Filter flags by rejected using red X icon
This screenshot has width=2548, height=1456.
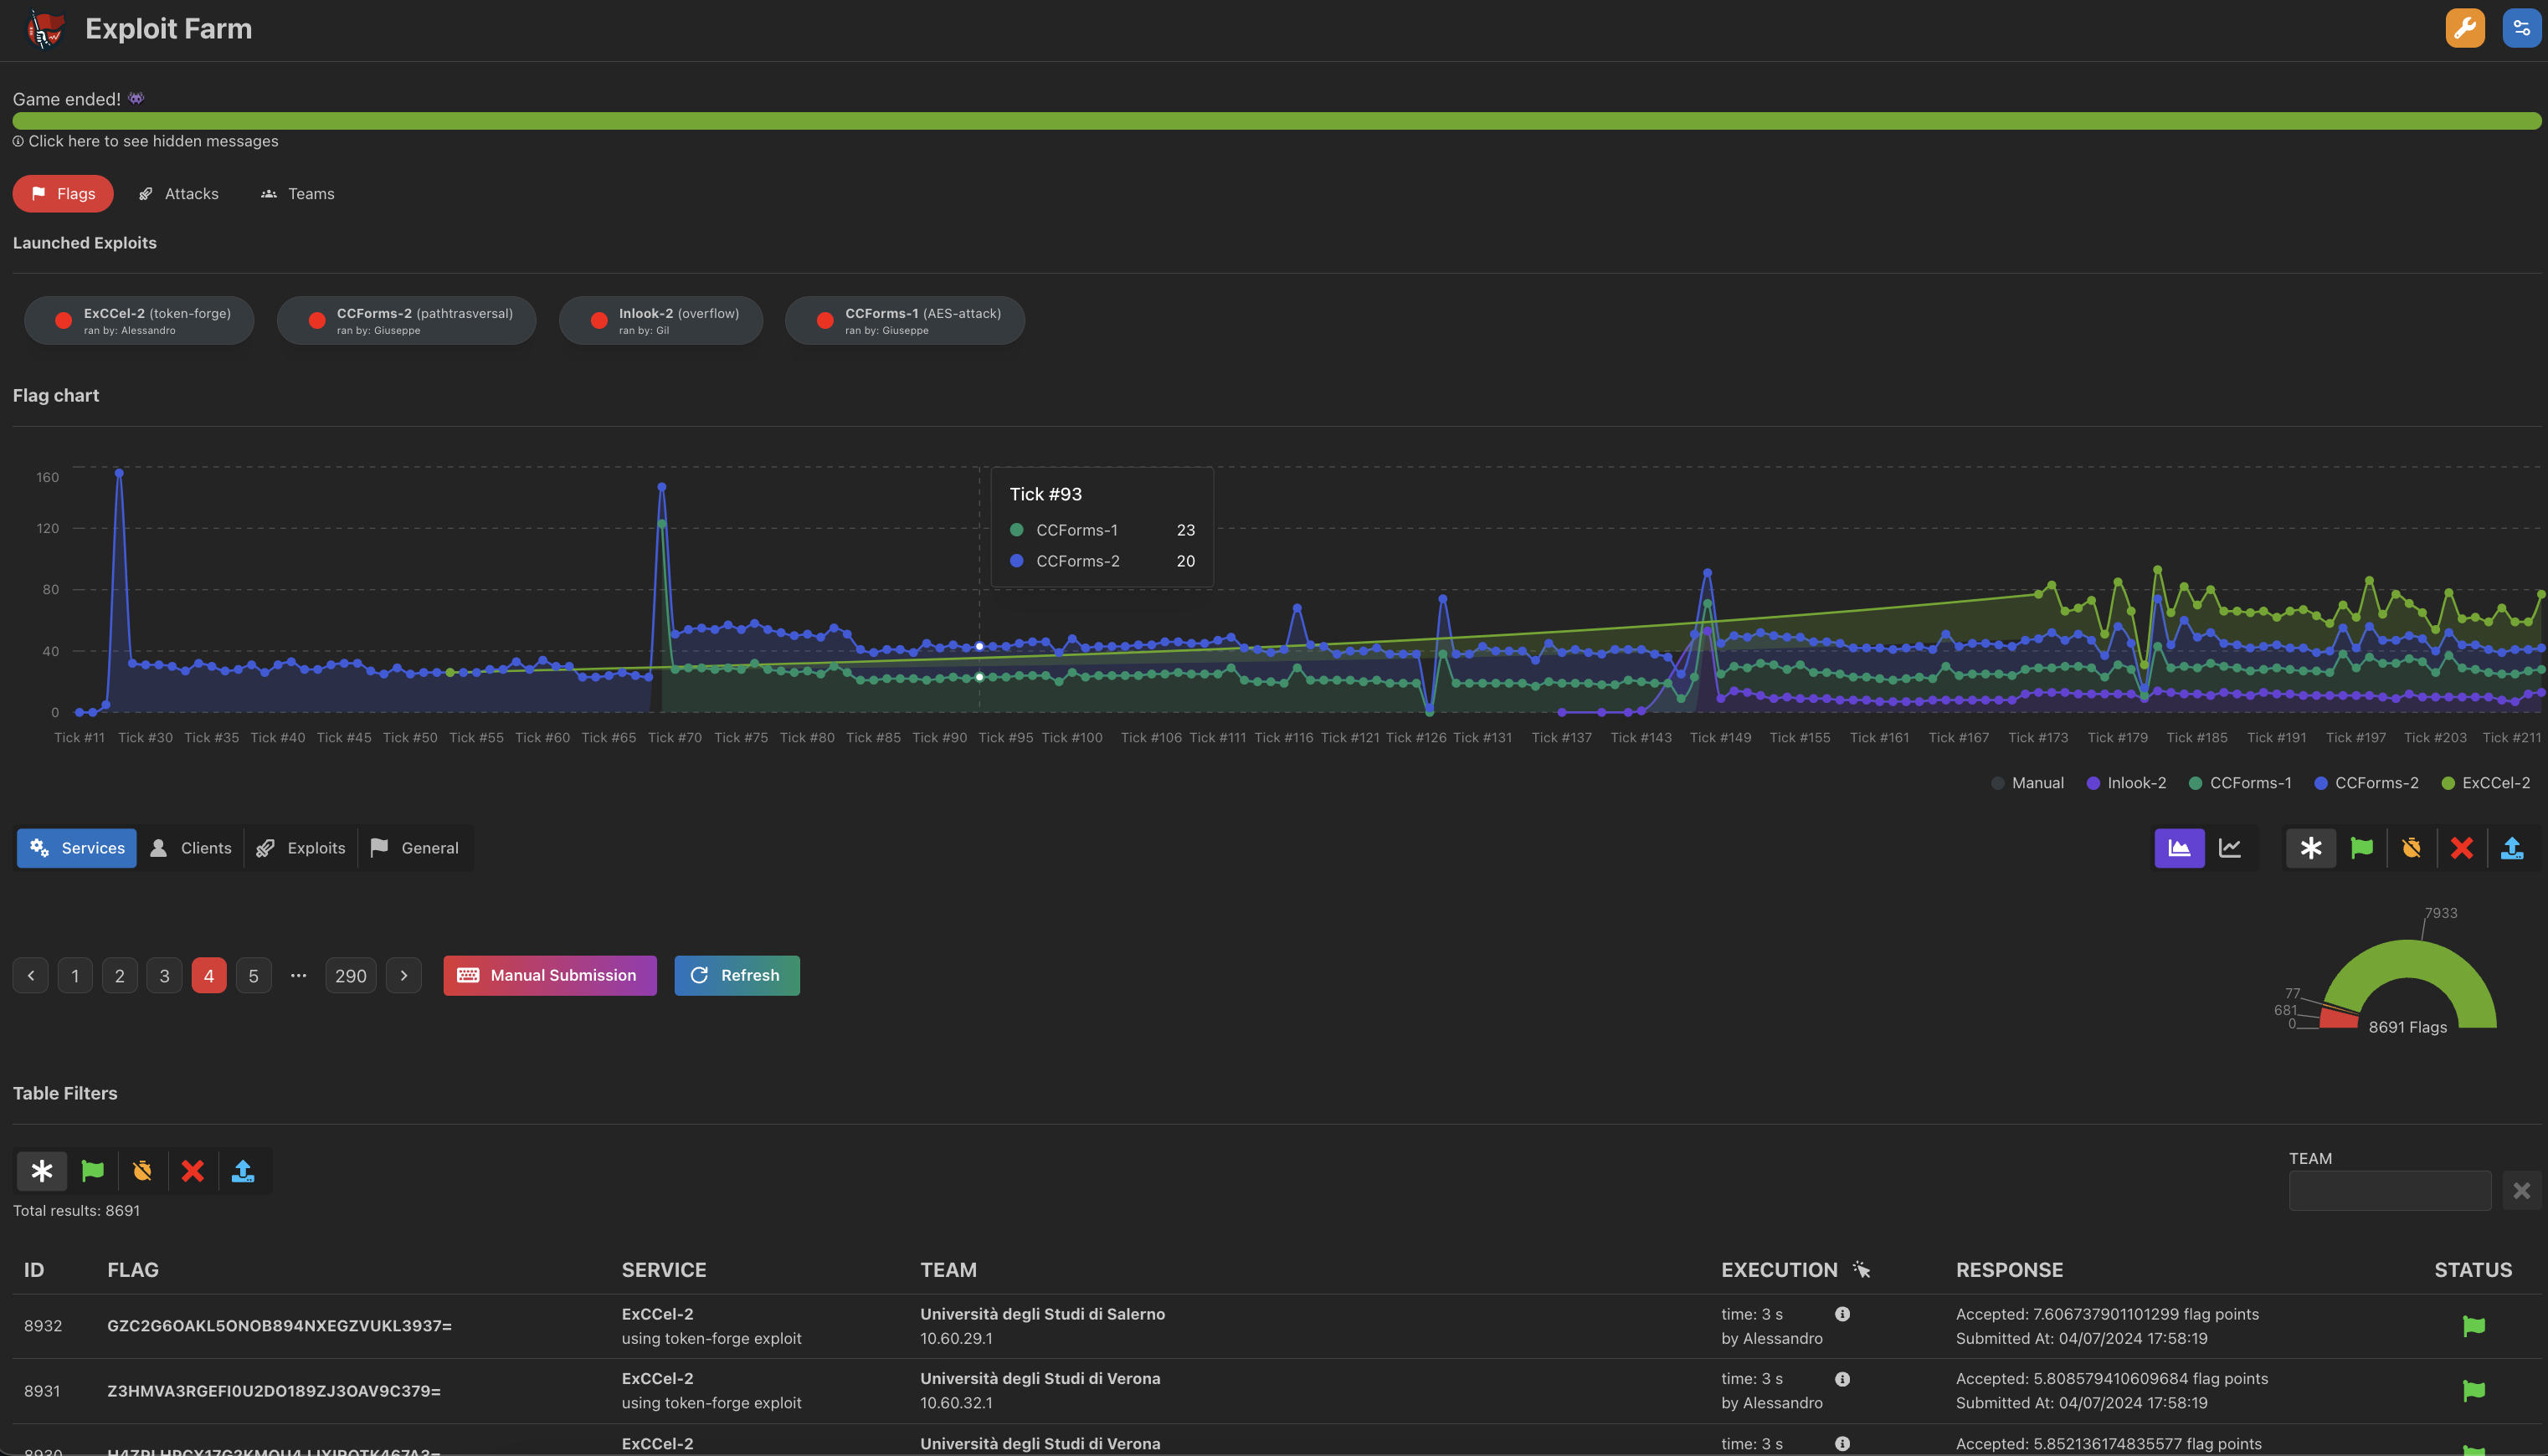click(192, 1170)
